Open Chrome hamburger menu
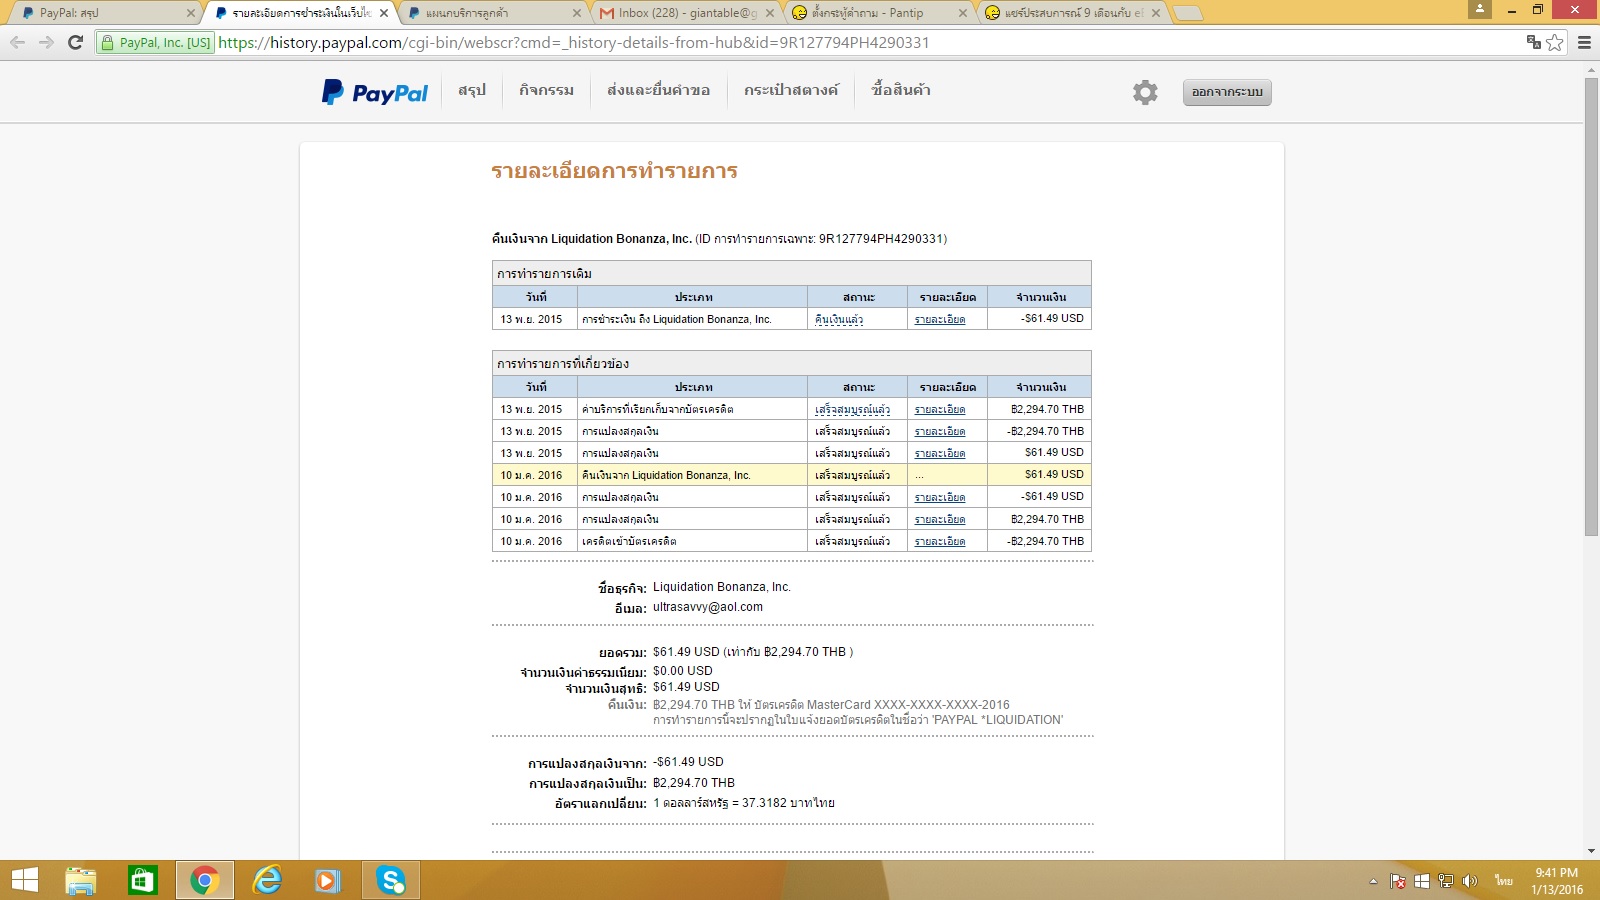1600x900 pixels. 1584,42
